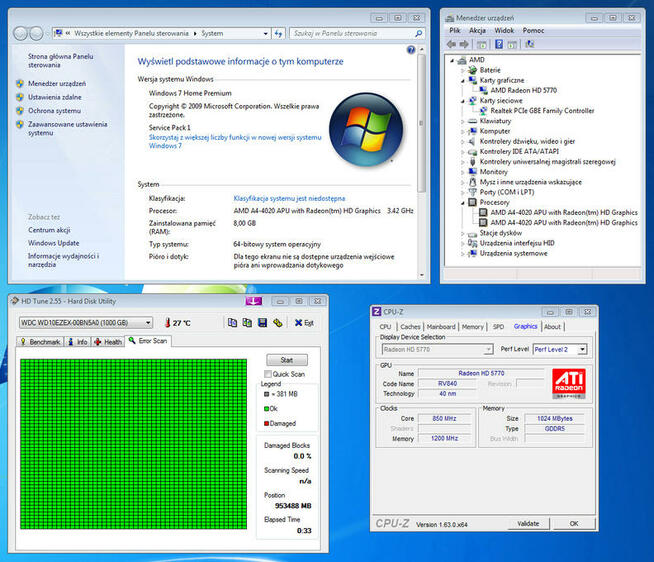This screenshot has height=562, width=654.
Task: Open Klasyfikacja systemu jest niedostępna link
Action: (289, 198)
